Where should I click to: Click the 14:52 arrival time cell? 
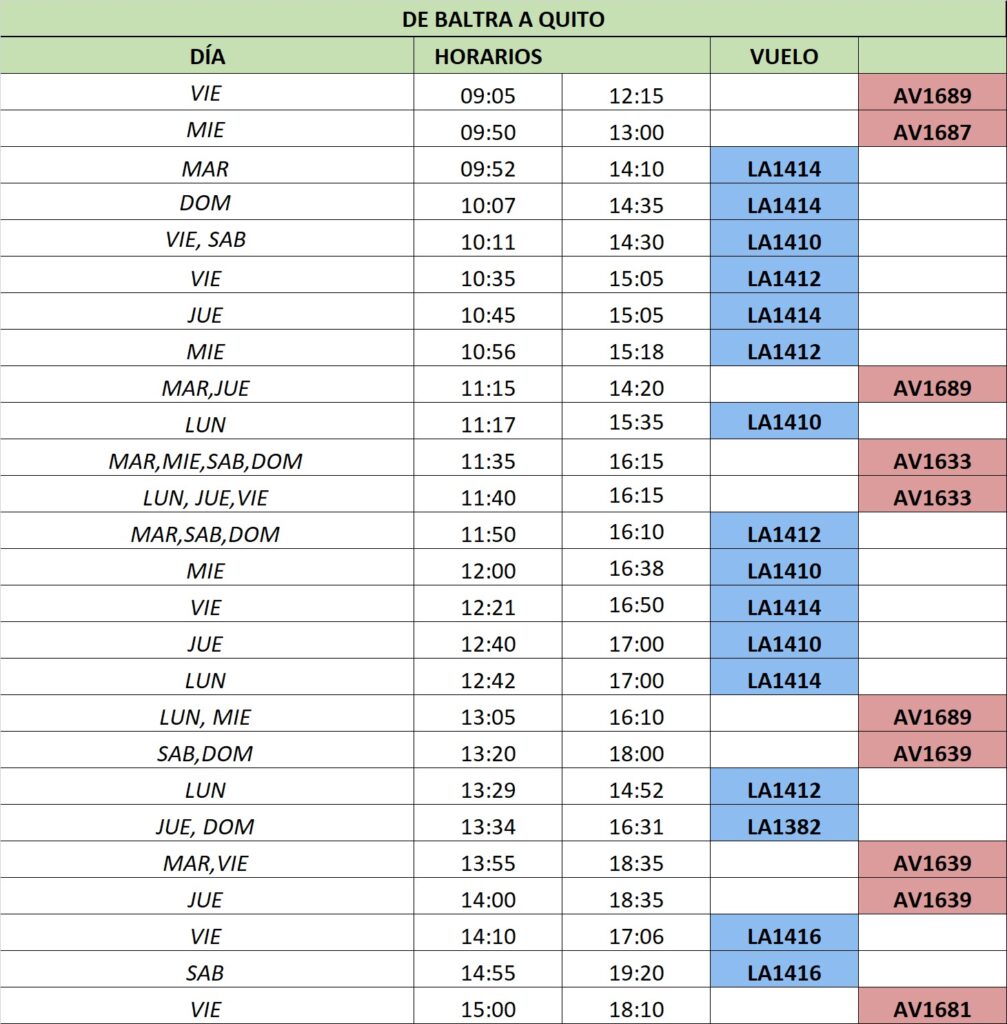pyautogui.click(x=636, y=790)
